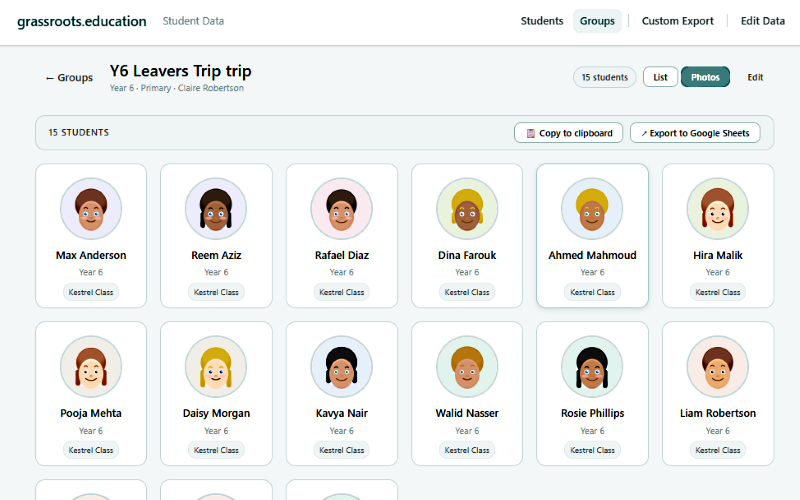
Task: Open the Groups tab
Action: 597,21
